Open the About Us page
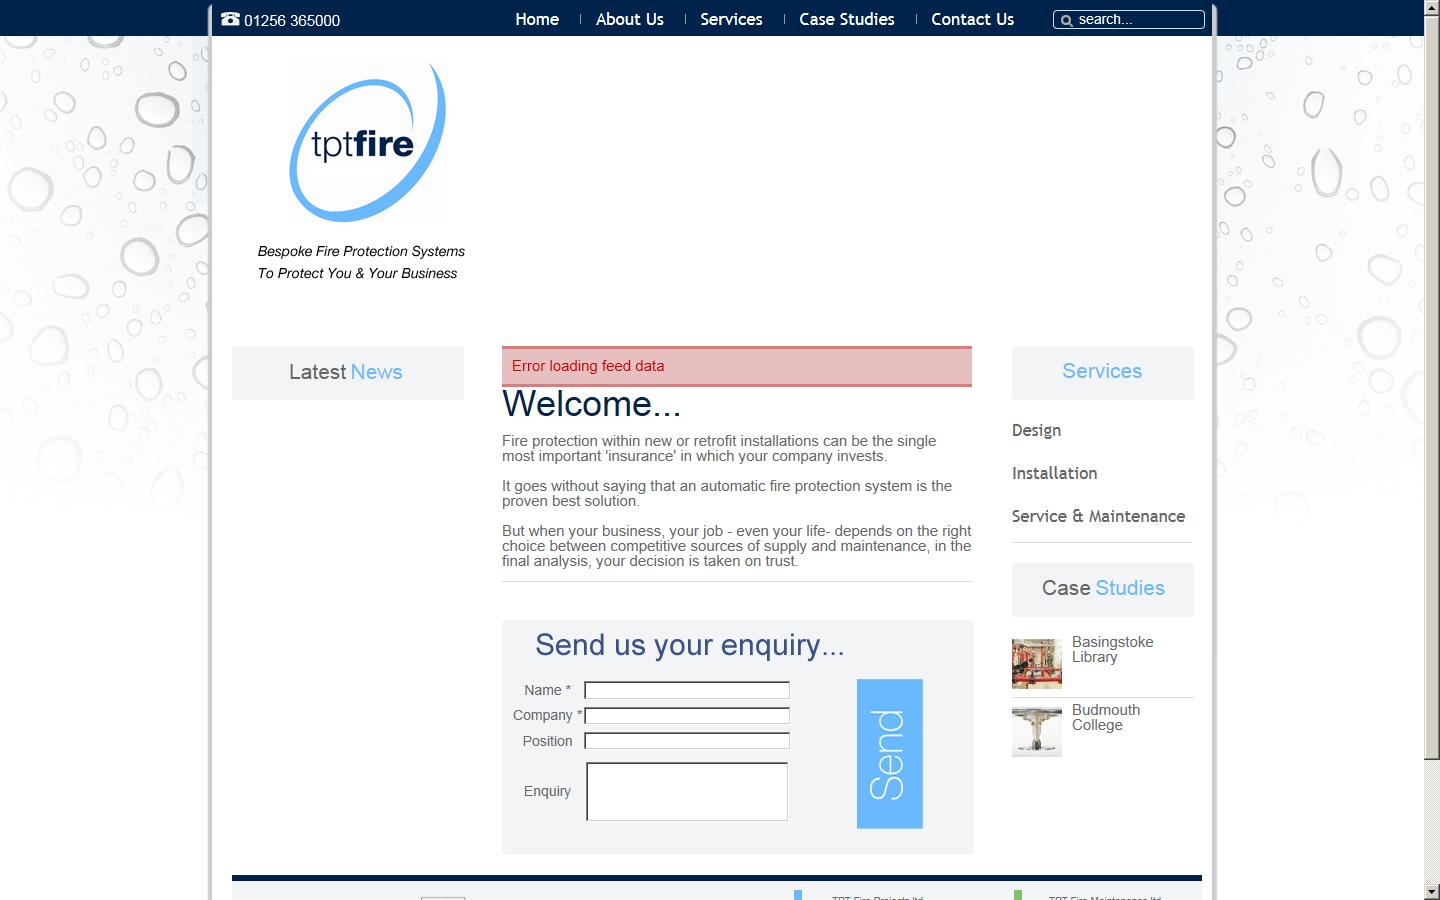The height and width of the screenshot is (900, 1440). [629, 19]
